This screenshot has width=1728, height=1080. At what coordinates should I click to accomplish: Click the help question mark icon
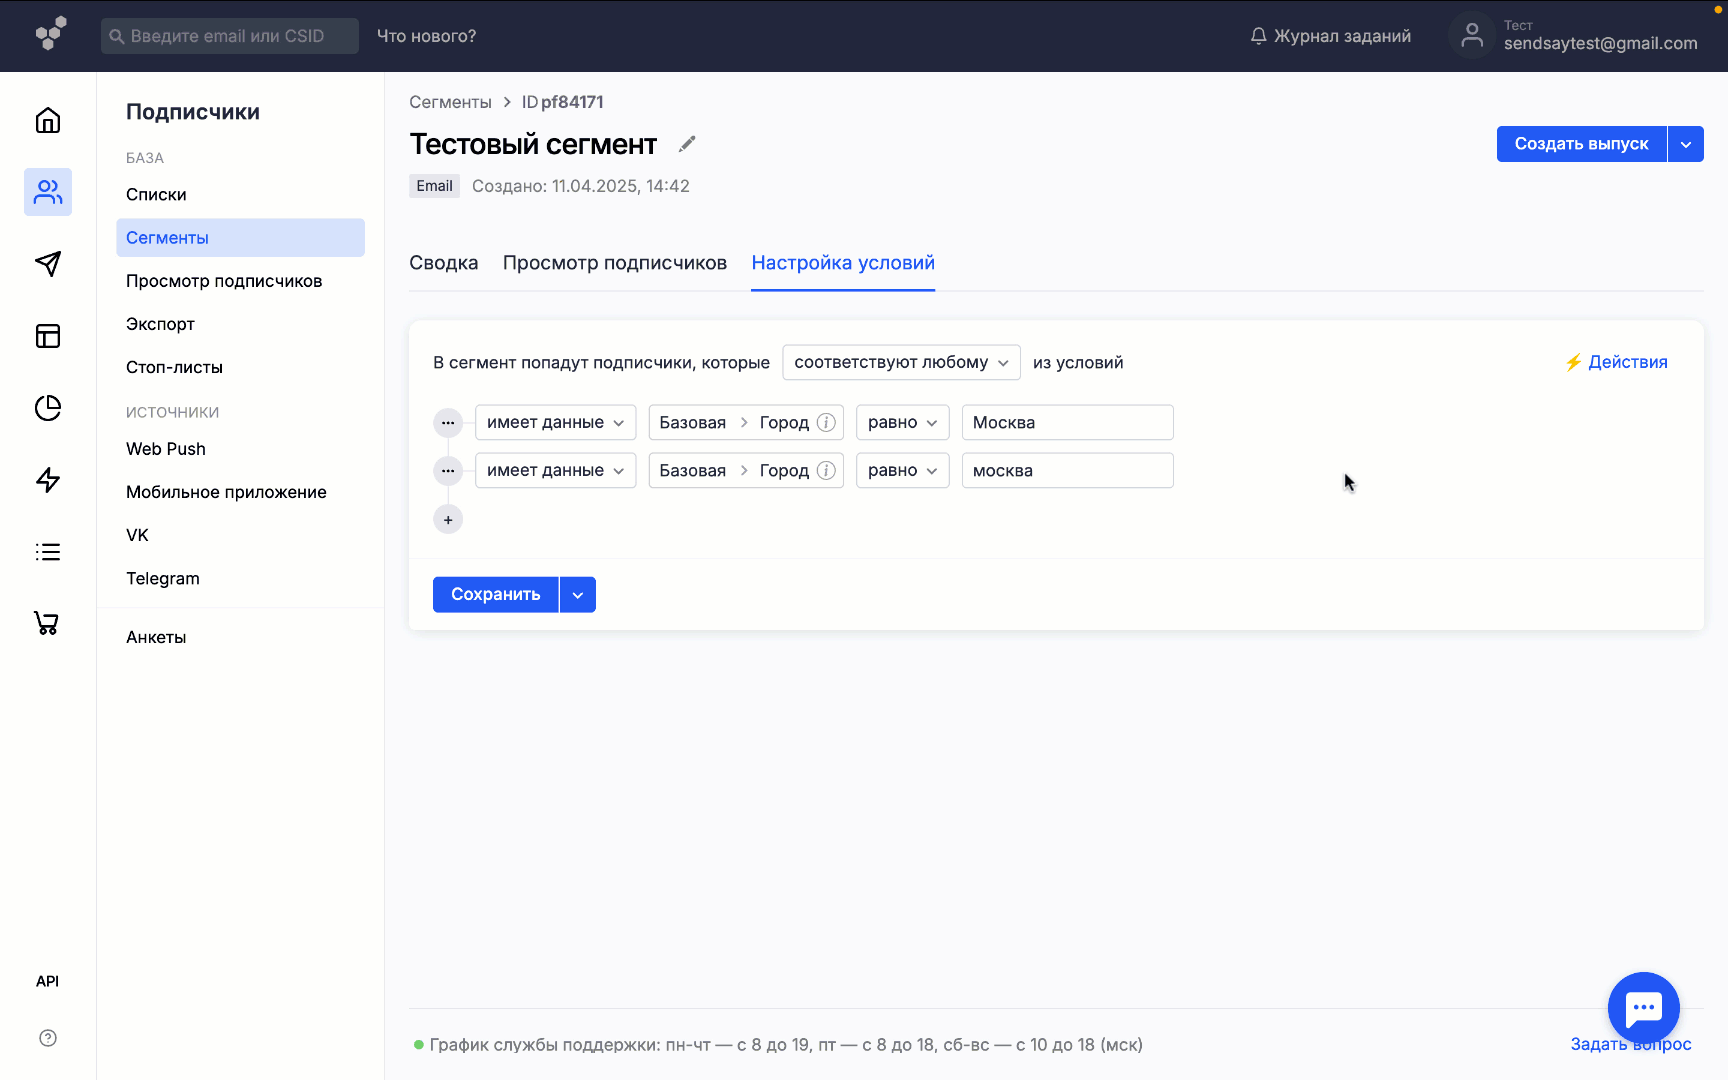tap(47, 1038)
